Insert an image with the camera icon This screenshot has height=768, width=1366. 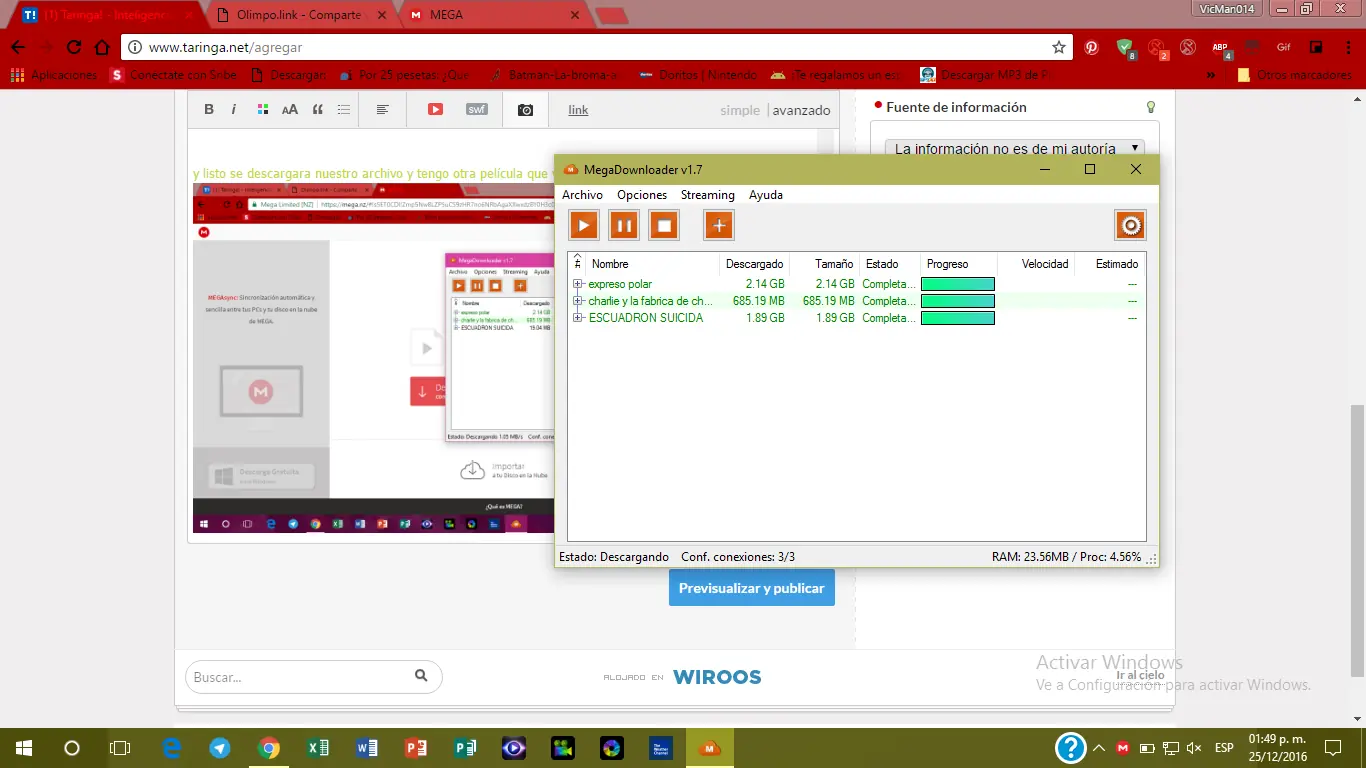coord(525,110)
